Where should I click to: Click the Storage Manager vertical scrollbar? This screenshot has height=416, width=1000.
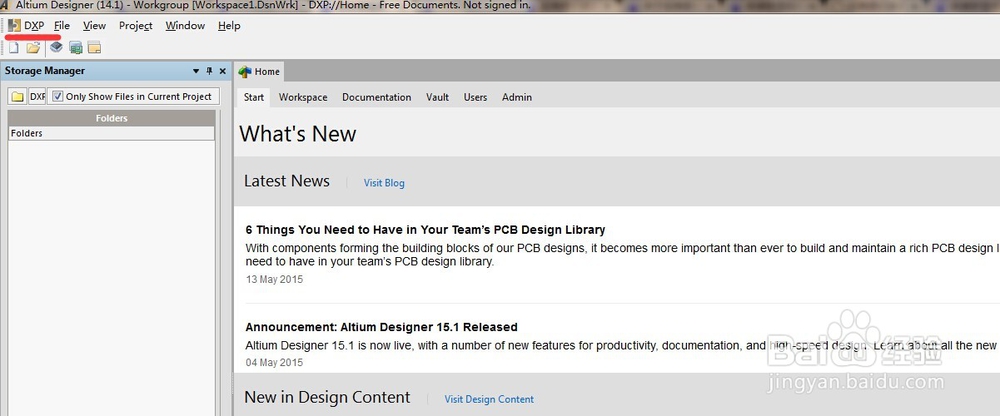tap(219, 262)
